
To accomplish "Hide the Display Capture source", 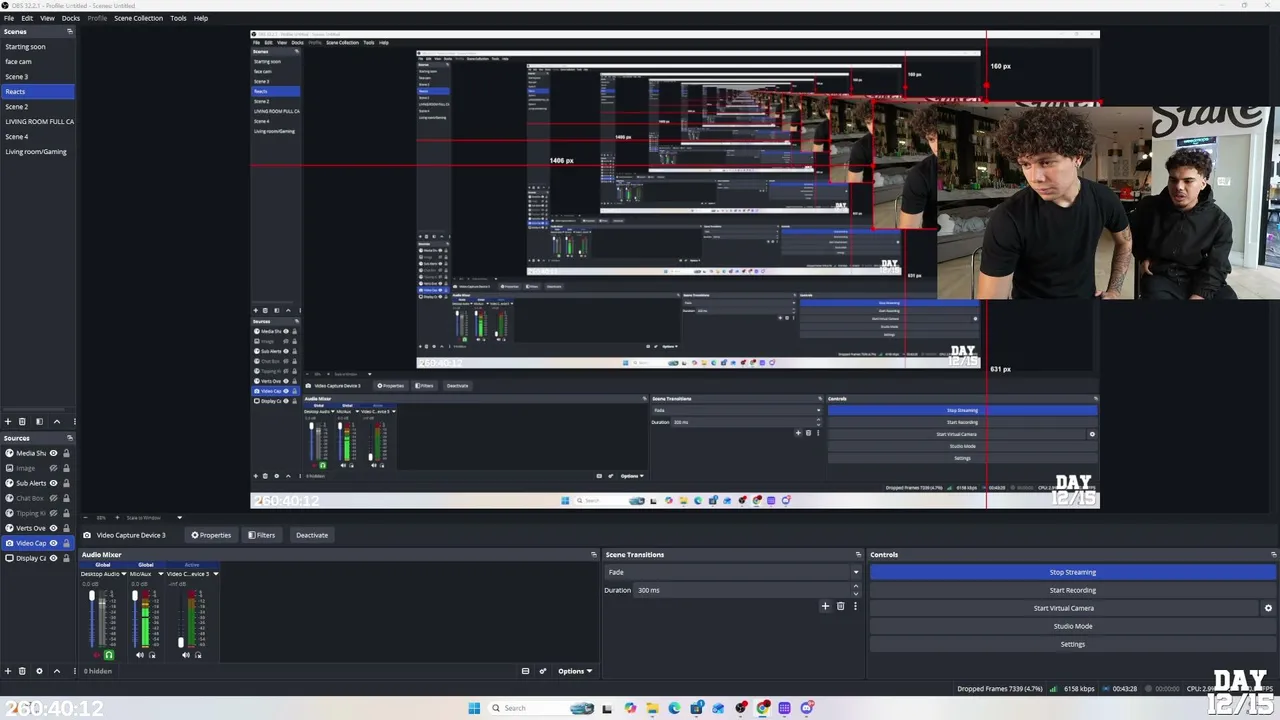I will tap(54, 558).
